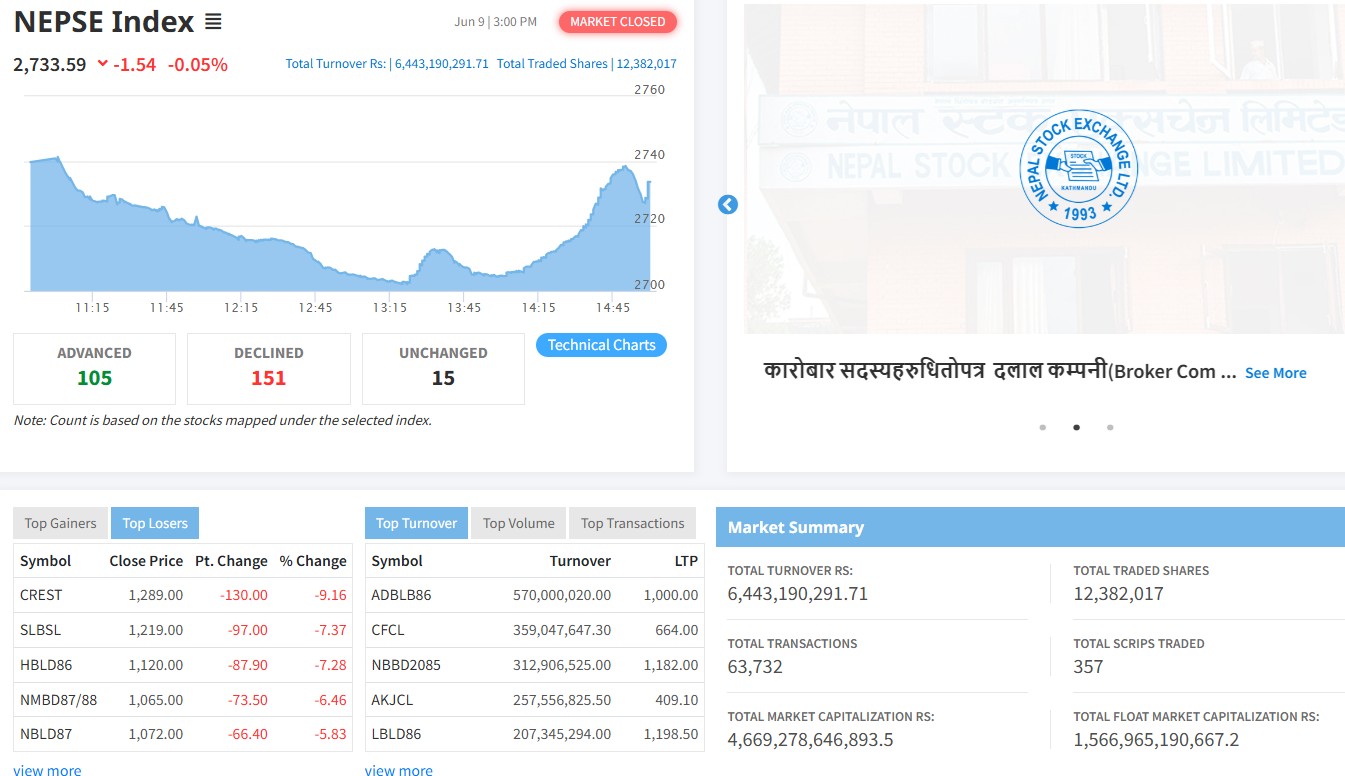Click view more under Top Losers
The width and height of the screenshot is (1345, 776).
coord(48,770)
